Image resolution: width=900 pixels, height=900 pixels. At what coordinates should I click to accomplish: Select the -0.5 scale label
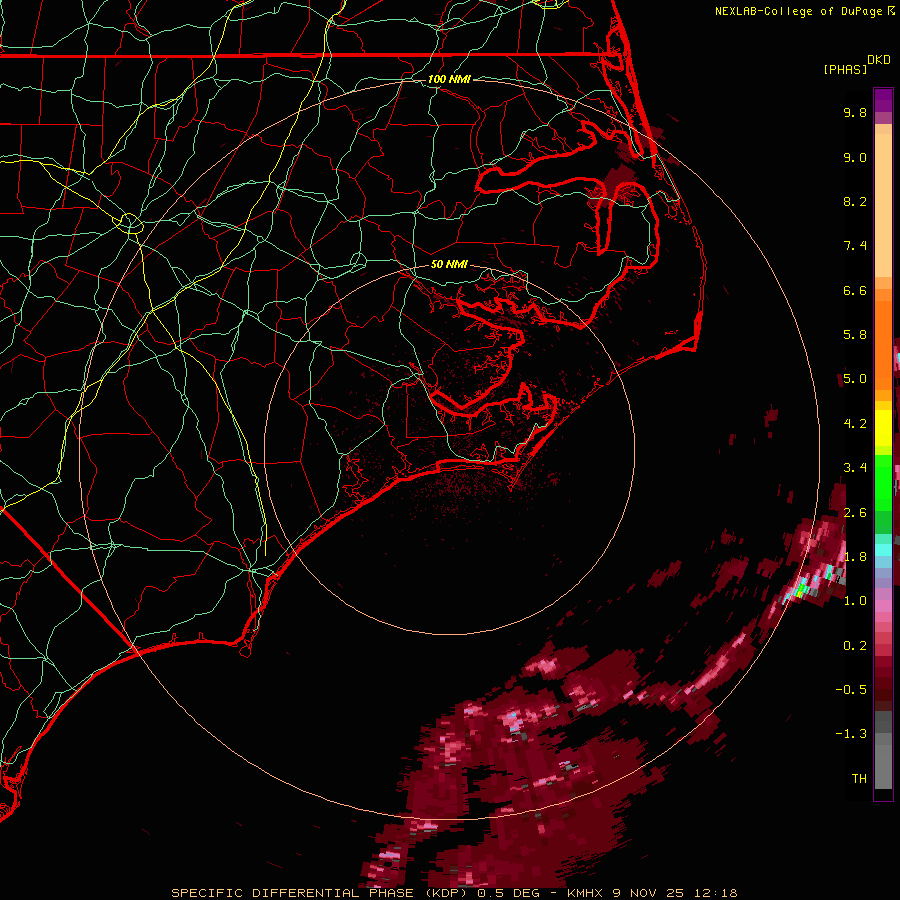851,690
